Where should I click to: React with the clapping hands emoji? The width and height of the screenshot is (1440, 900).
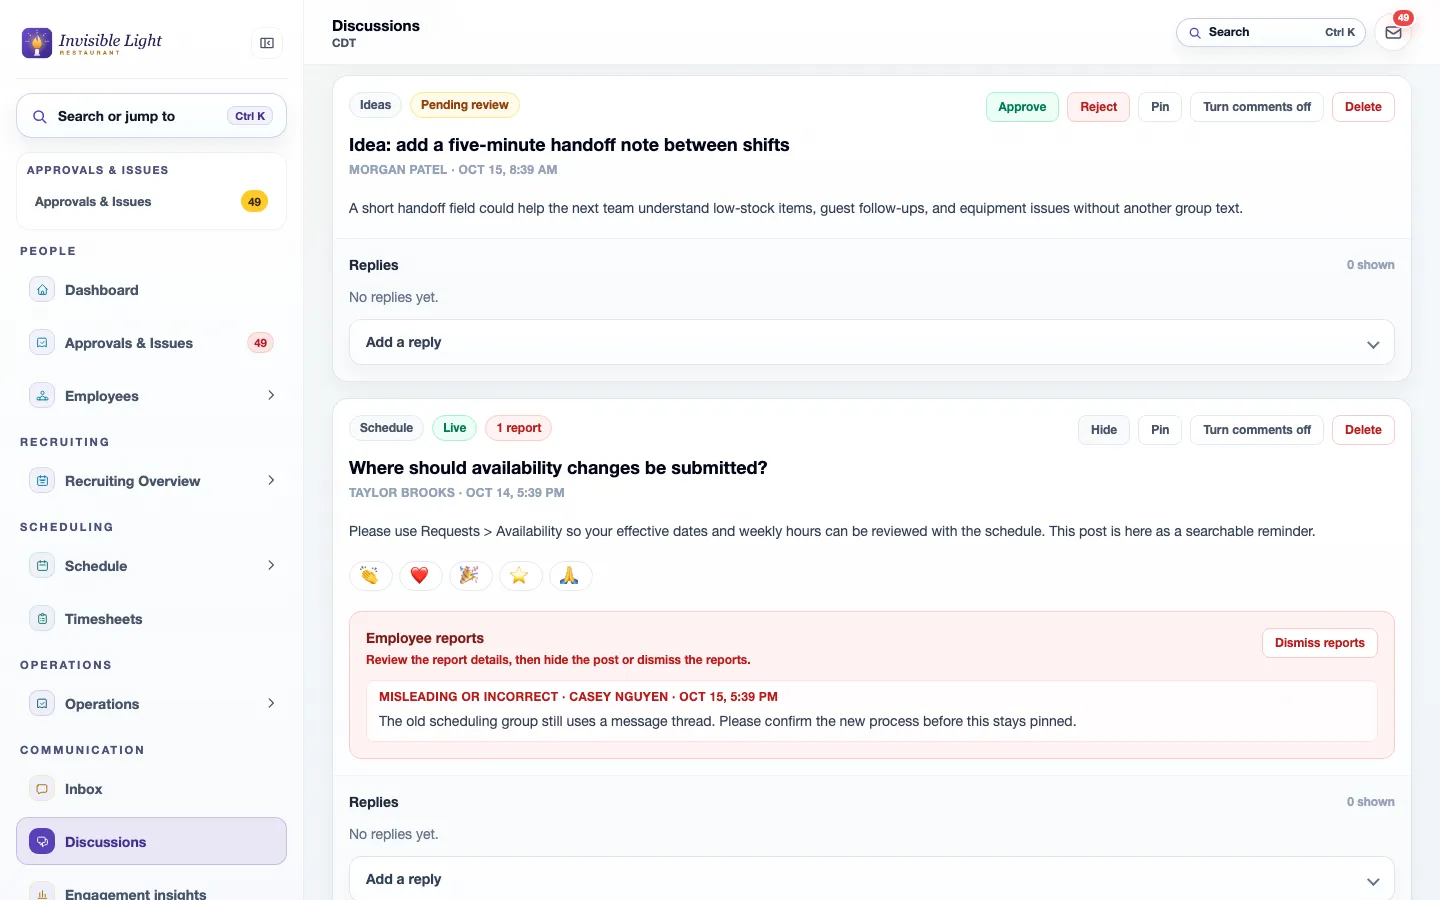tap(370, 576)
